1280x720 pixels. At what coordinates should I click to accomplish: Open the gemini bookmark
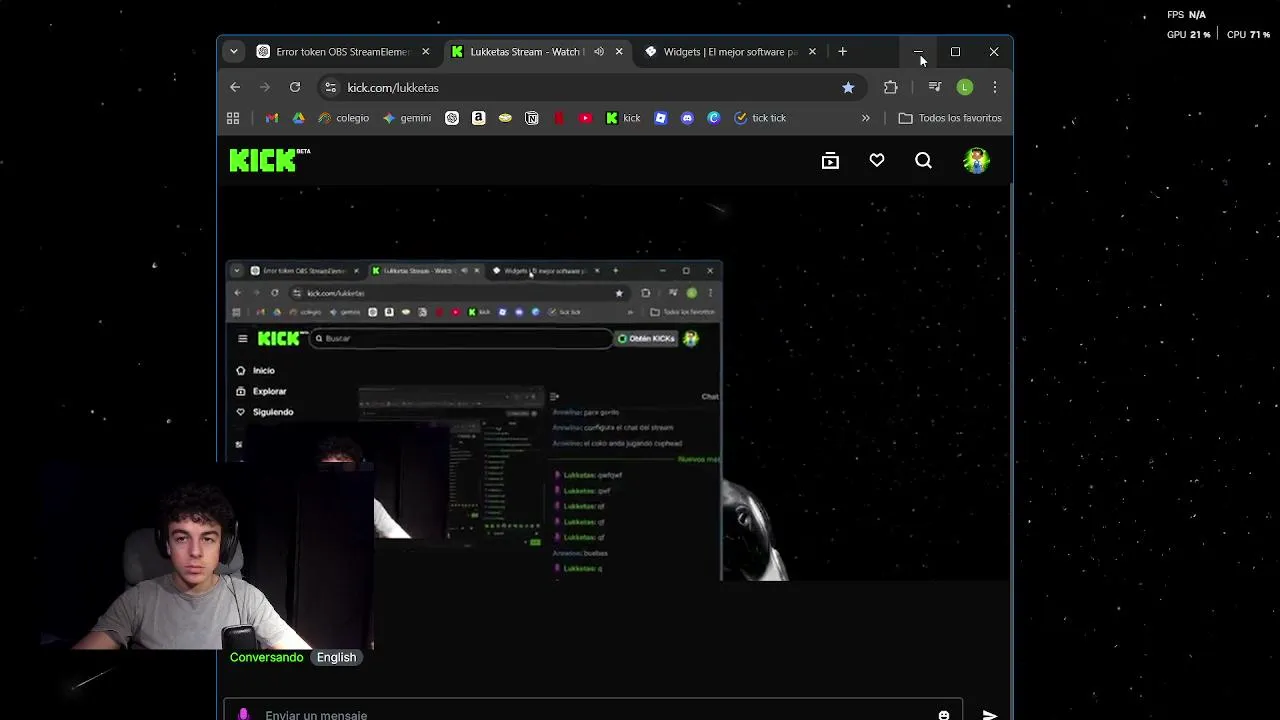pyautogui.click(x=407, y=118)
